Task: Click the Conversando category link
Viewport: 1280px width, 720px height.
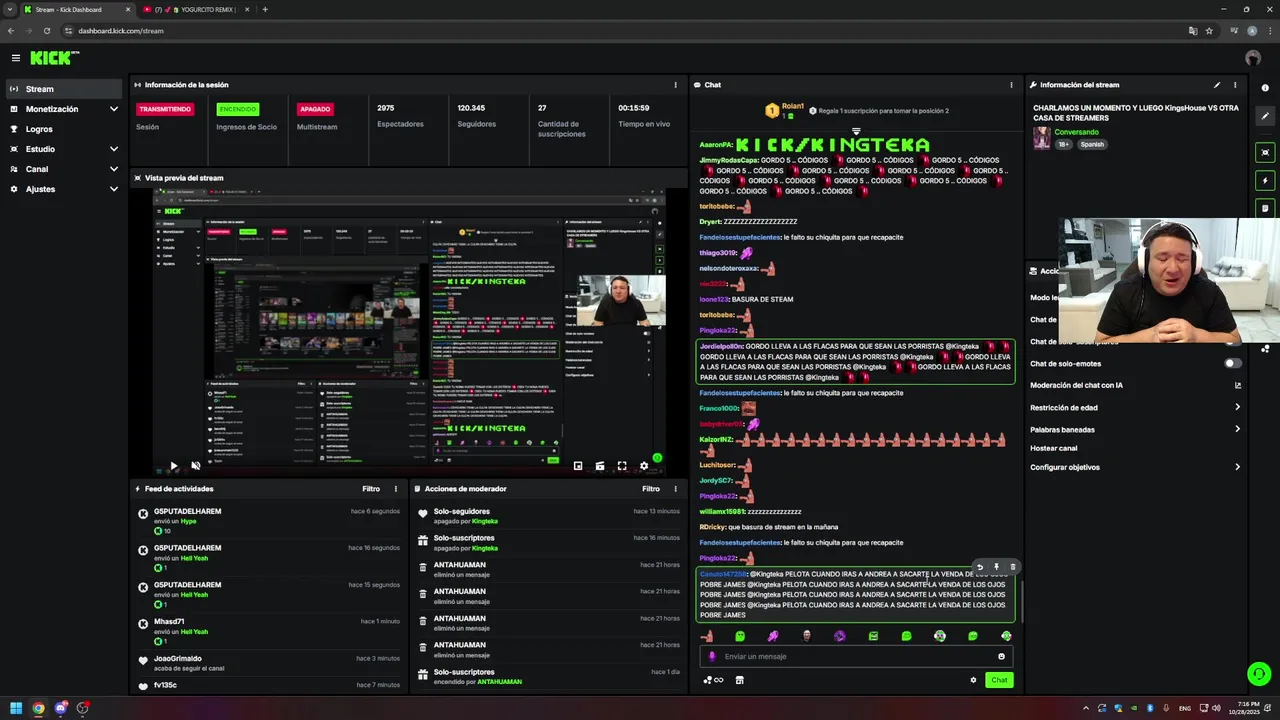Action: pyautogui.click(x=1076, y=132)
